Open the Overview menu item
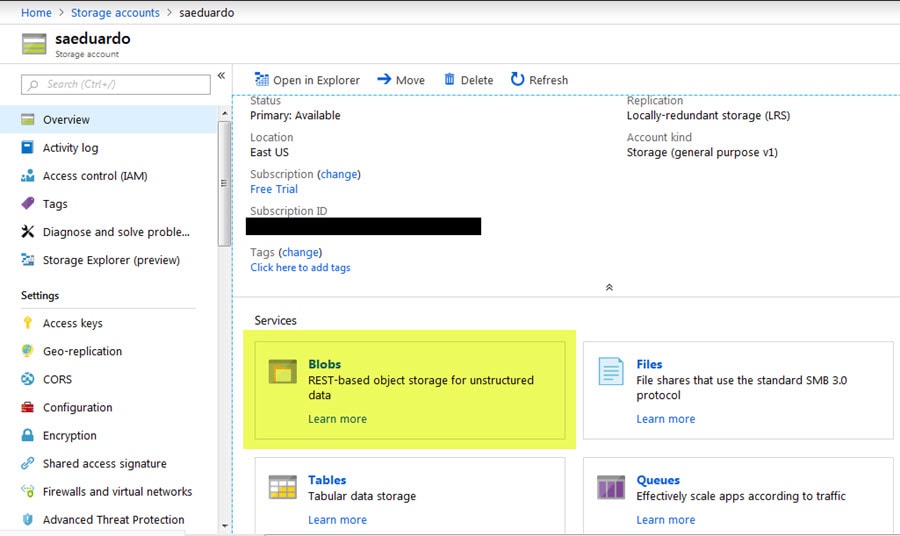Viewport: 900px width, 536px height. tap(66, 119)
